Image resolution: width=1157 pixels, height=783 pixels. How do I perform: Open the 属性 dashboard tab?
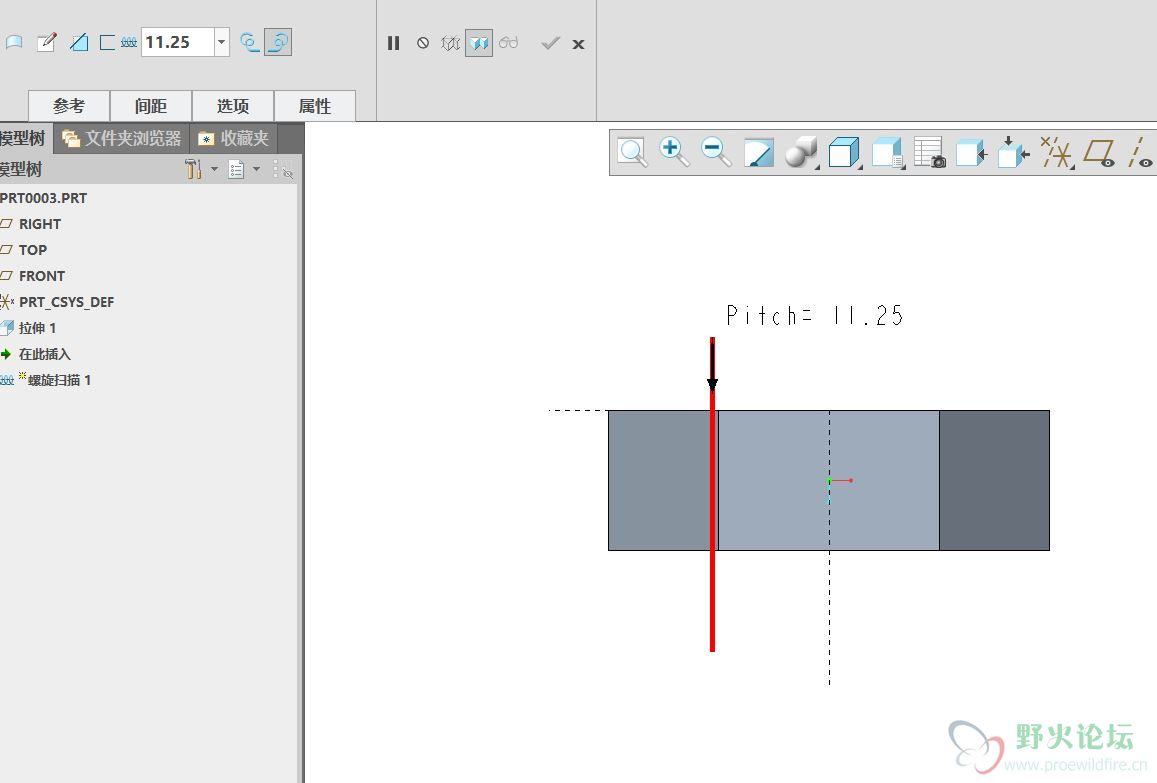(x=314, y=106)
